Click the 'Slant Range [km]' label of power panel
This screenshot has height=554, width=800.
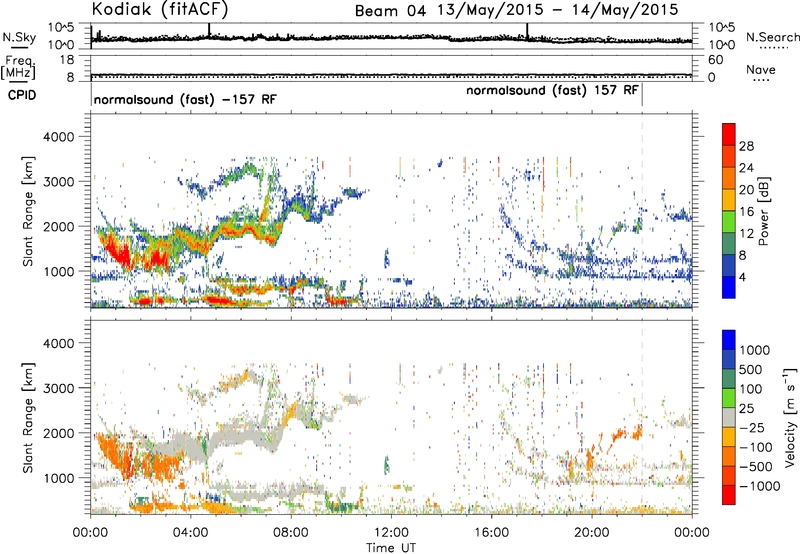point(28,211)
